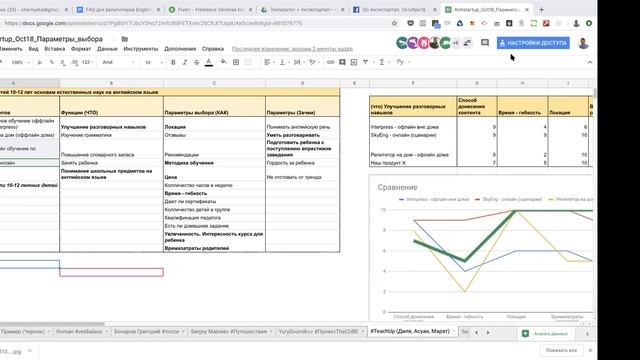Decrease decimal places
Viewport: 640px width, 360px height.
(62, 62)
